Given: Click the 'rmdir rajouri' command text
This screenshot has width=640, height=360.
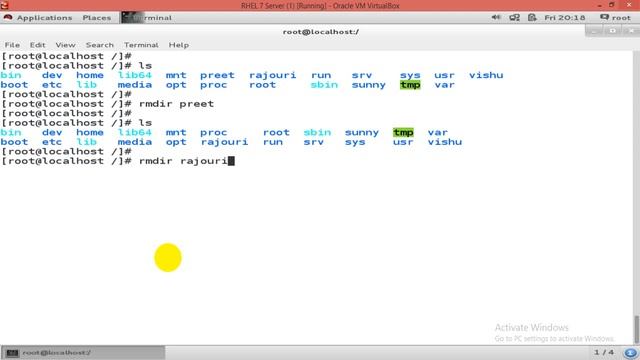Looking at the screenshot, I should tap(183, 161).
